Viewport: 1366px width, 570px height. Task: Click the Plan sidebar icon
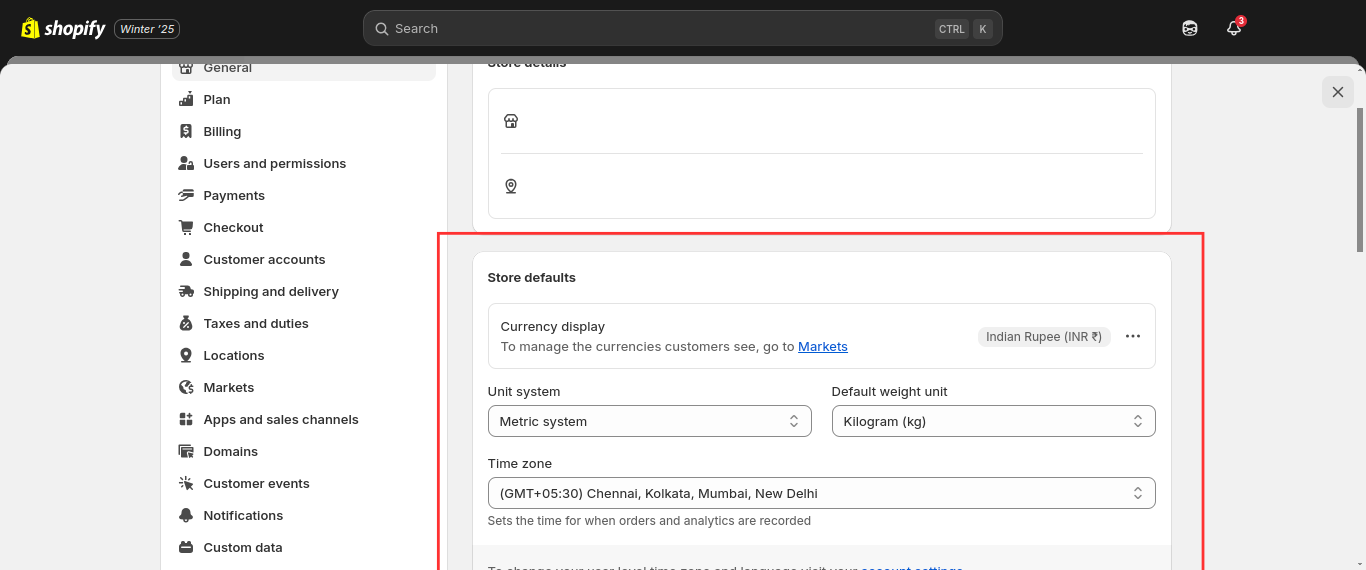pyautogui.click(x=186, y=99)
